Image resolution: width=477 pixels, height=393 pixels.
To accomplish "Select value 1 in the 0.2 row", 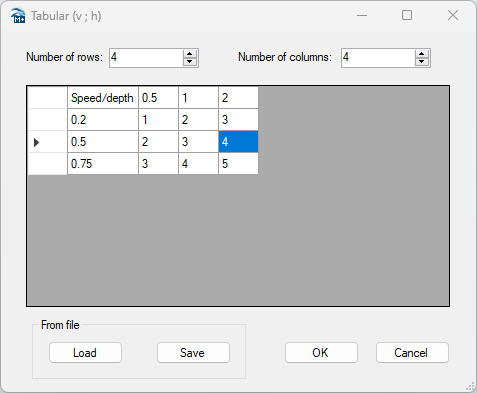I will 158,120.
